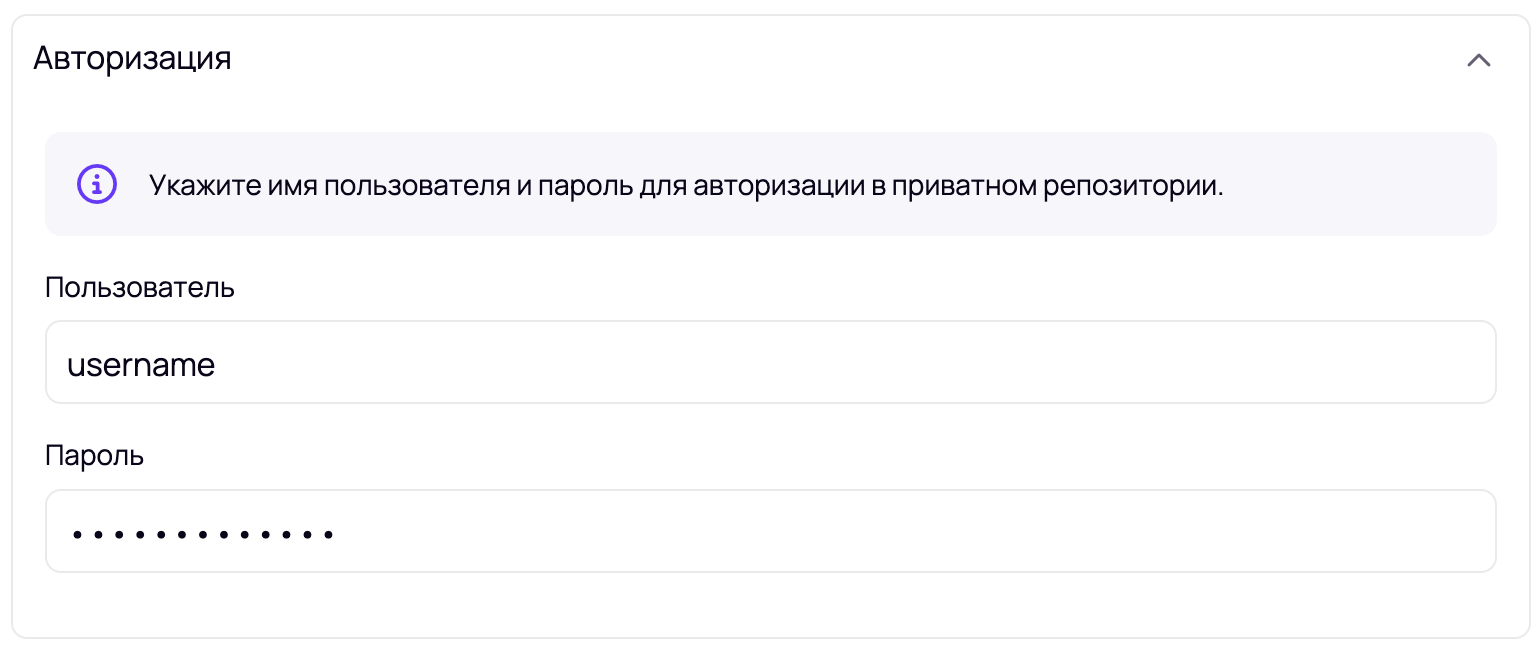Screen dimensions: 1540x652
Task: Click the Авторизация section title
Action: (x=132, y=58)
